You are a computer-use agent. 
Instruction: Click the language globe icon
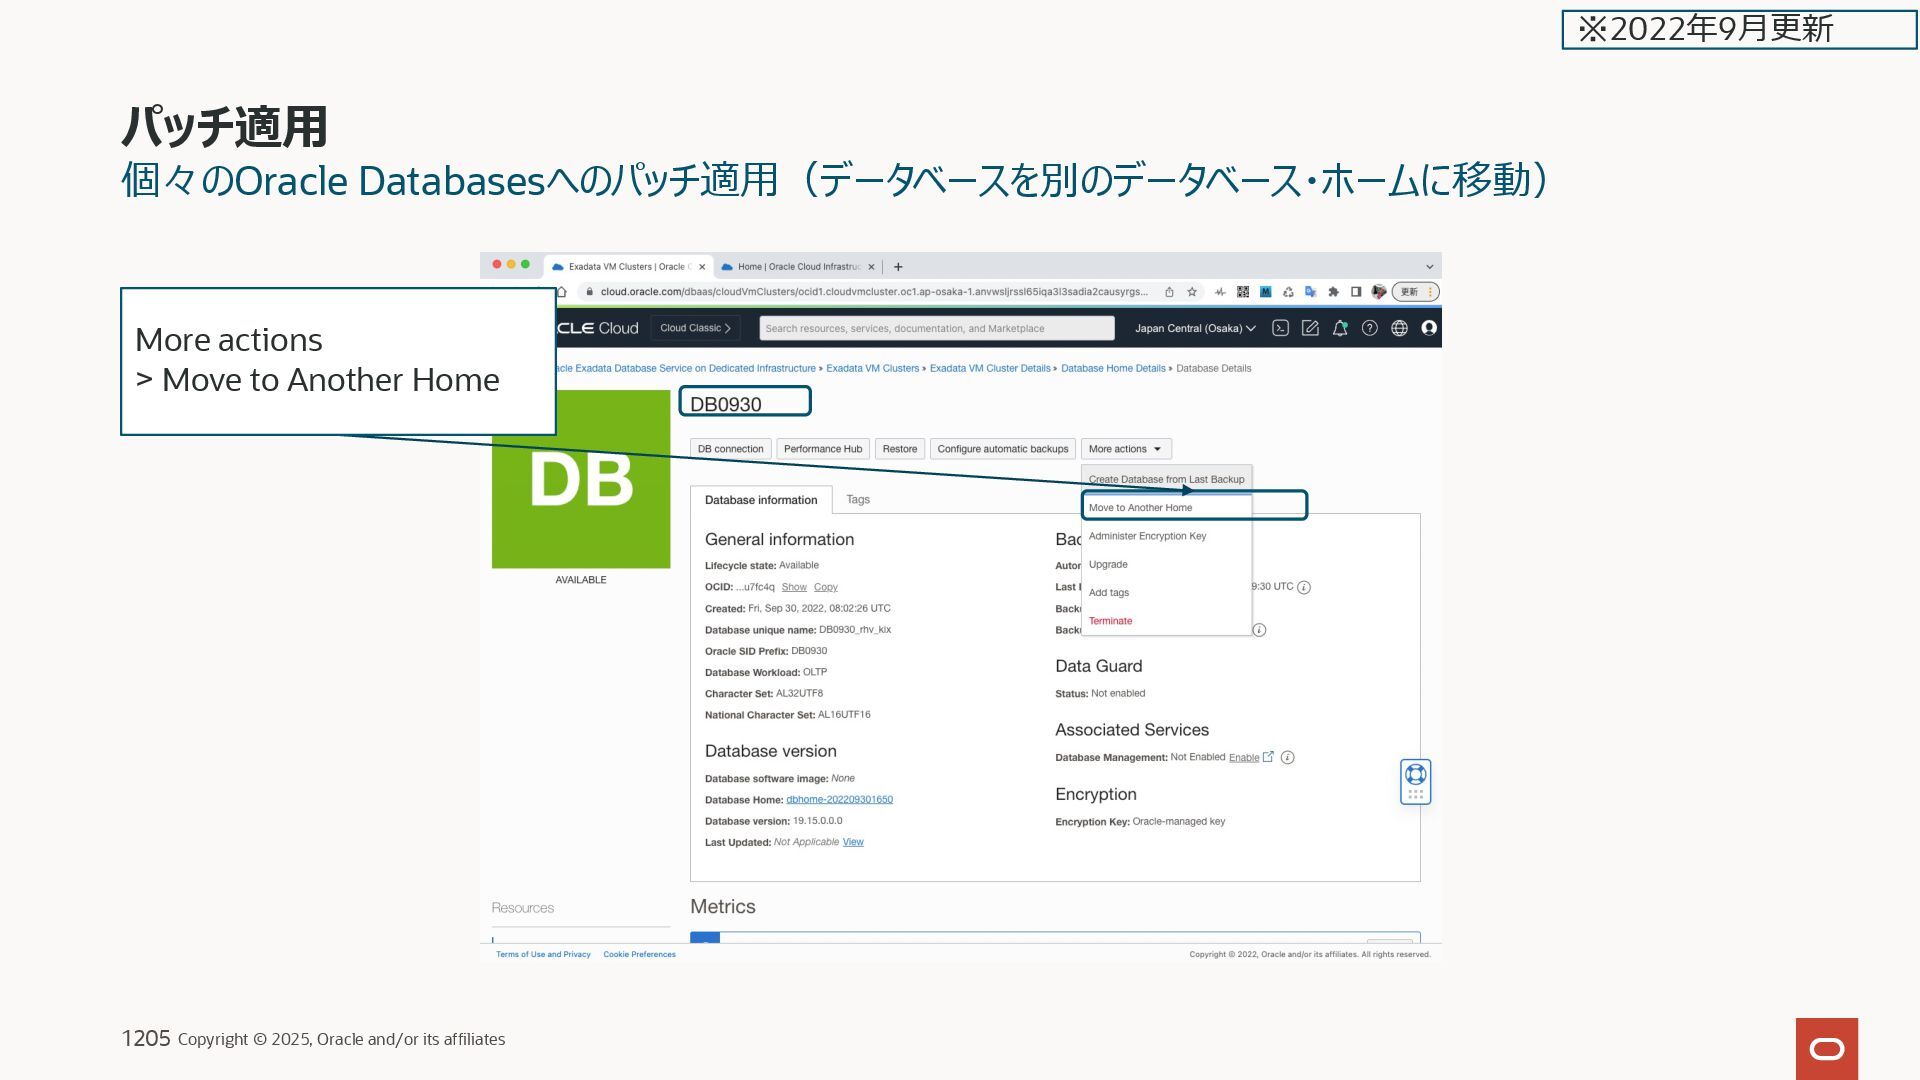click(1400, 328)
